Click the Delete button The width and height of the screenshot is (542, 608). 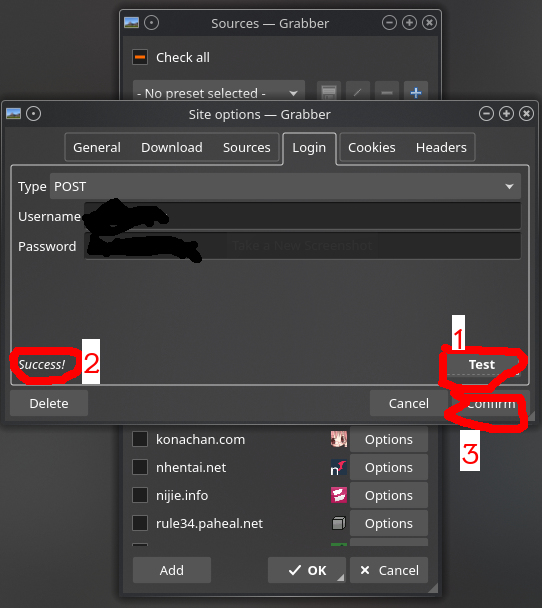49,403
